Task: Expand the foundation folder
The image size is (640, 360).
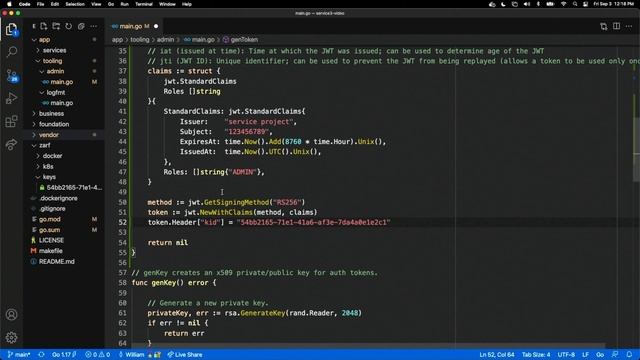Action: [x=54, y=124]
